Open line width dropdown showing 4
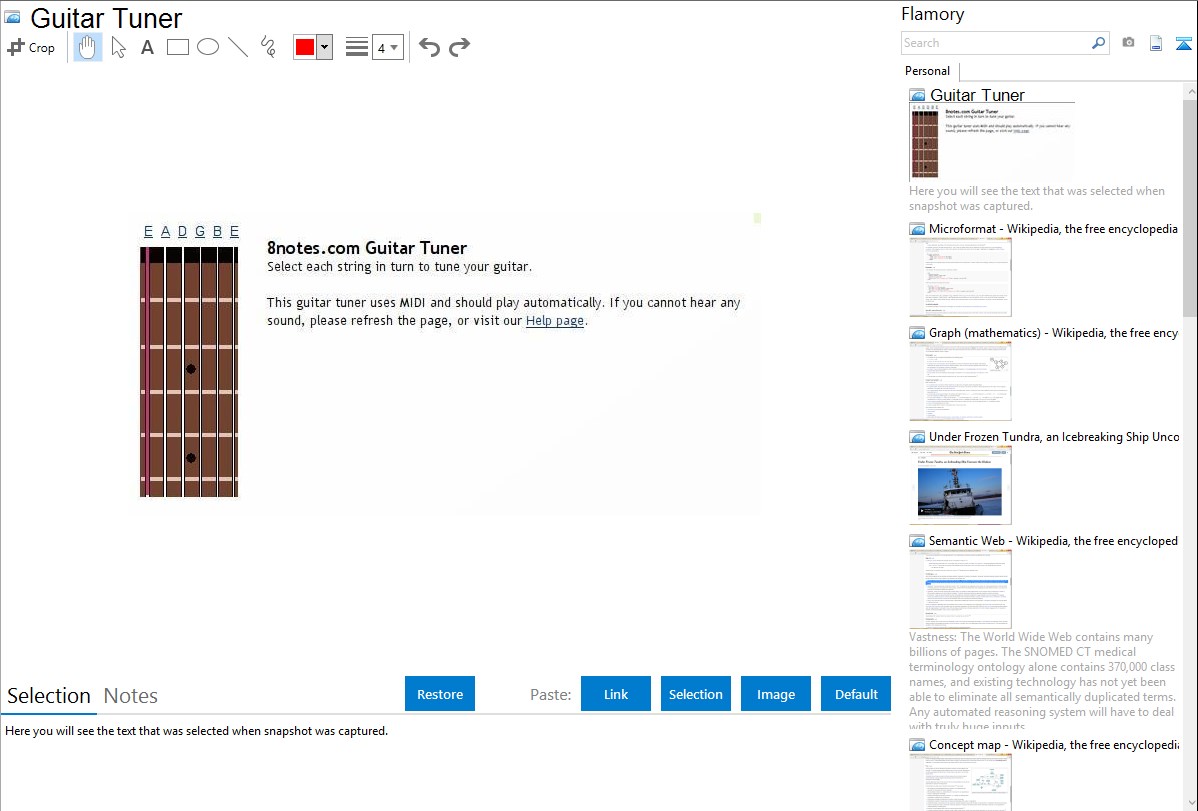 [387, 47]
